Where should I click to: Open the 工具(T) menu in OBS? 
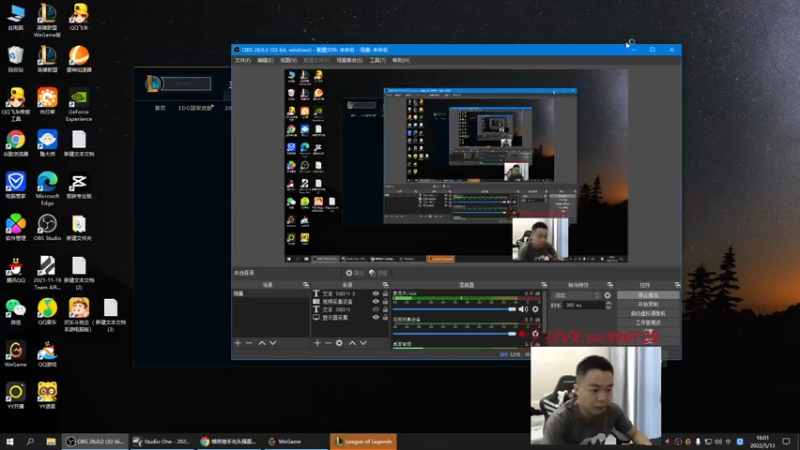[x=378, y=60]
